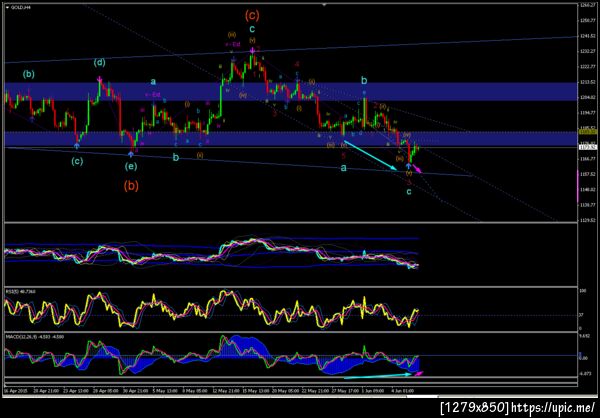Select the orange (c) wave label
Screen dimensions: 600x418
point(252,15)
